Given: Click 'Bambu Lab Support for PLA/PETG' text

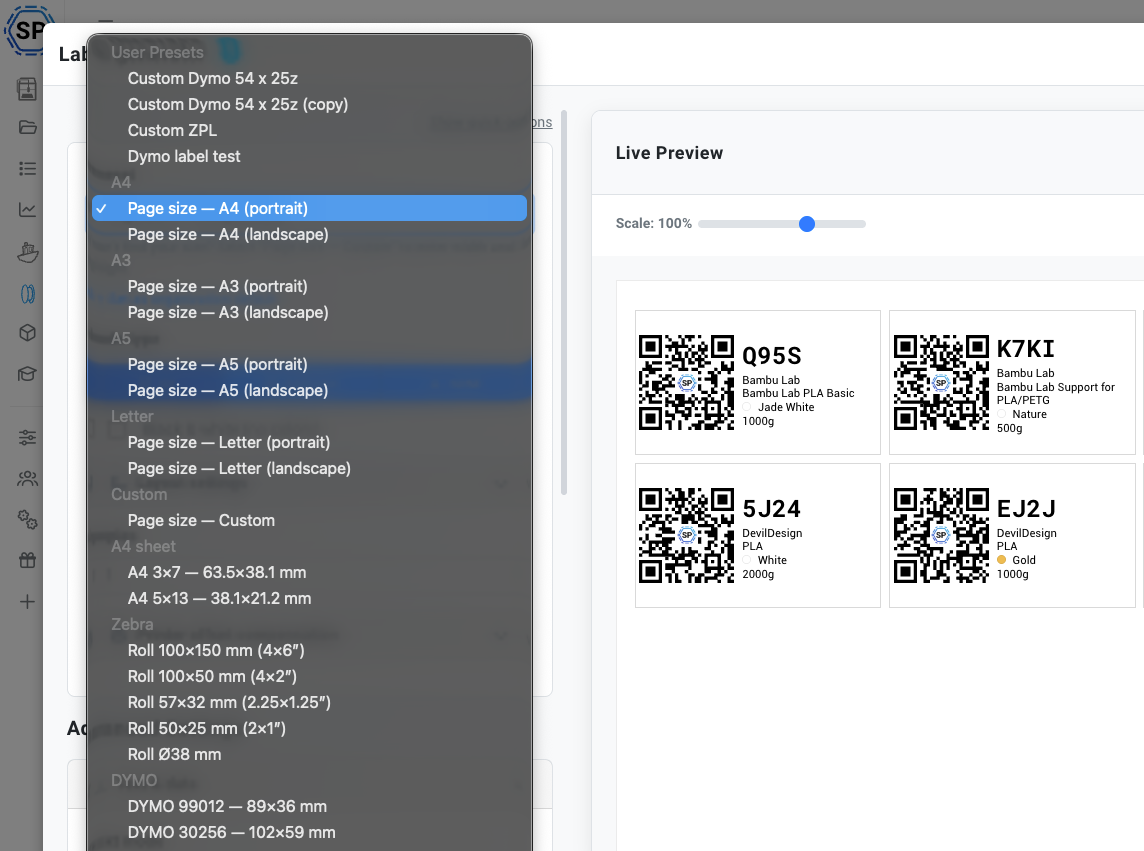Looking at the screenshot, I should pos(1056,393).
